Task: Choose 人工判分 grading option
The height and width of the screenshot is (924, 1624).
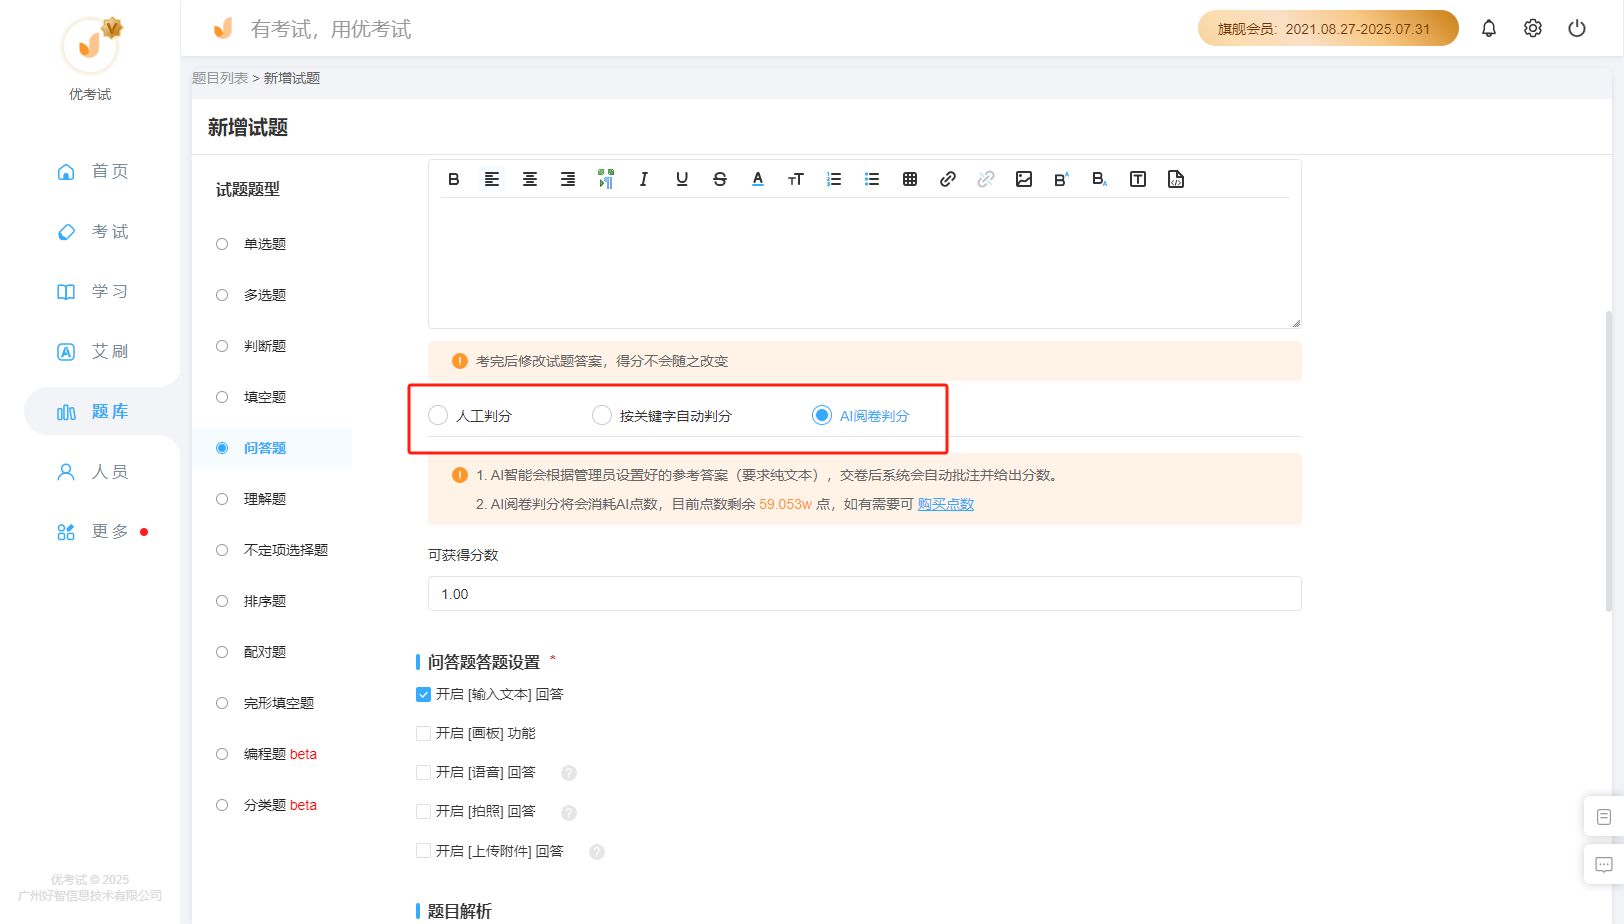Action: 470,415
